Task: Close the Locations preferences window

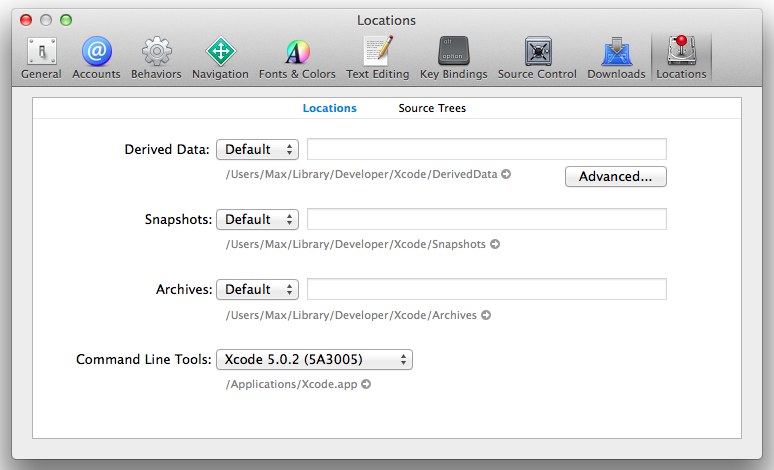Action: click(26, 20)
